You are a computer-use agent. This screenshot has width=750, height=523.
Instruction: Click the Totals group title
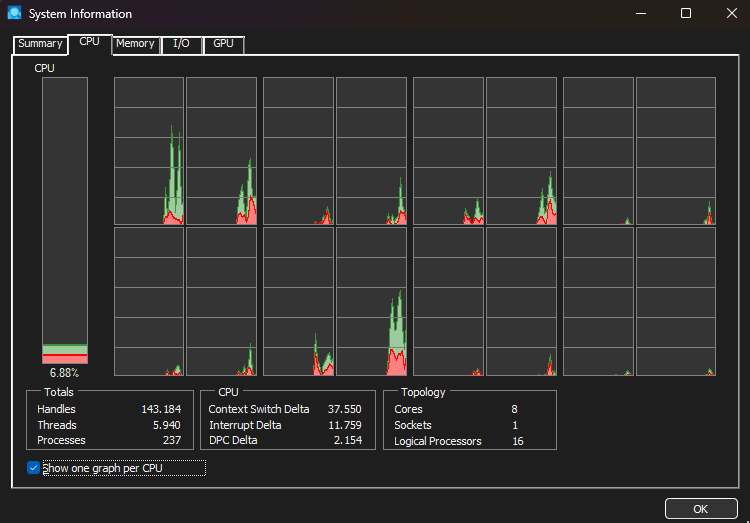[59, 392]
